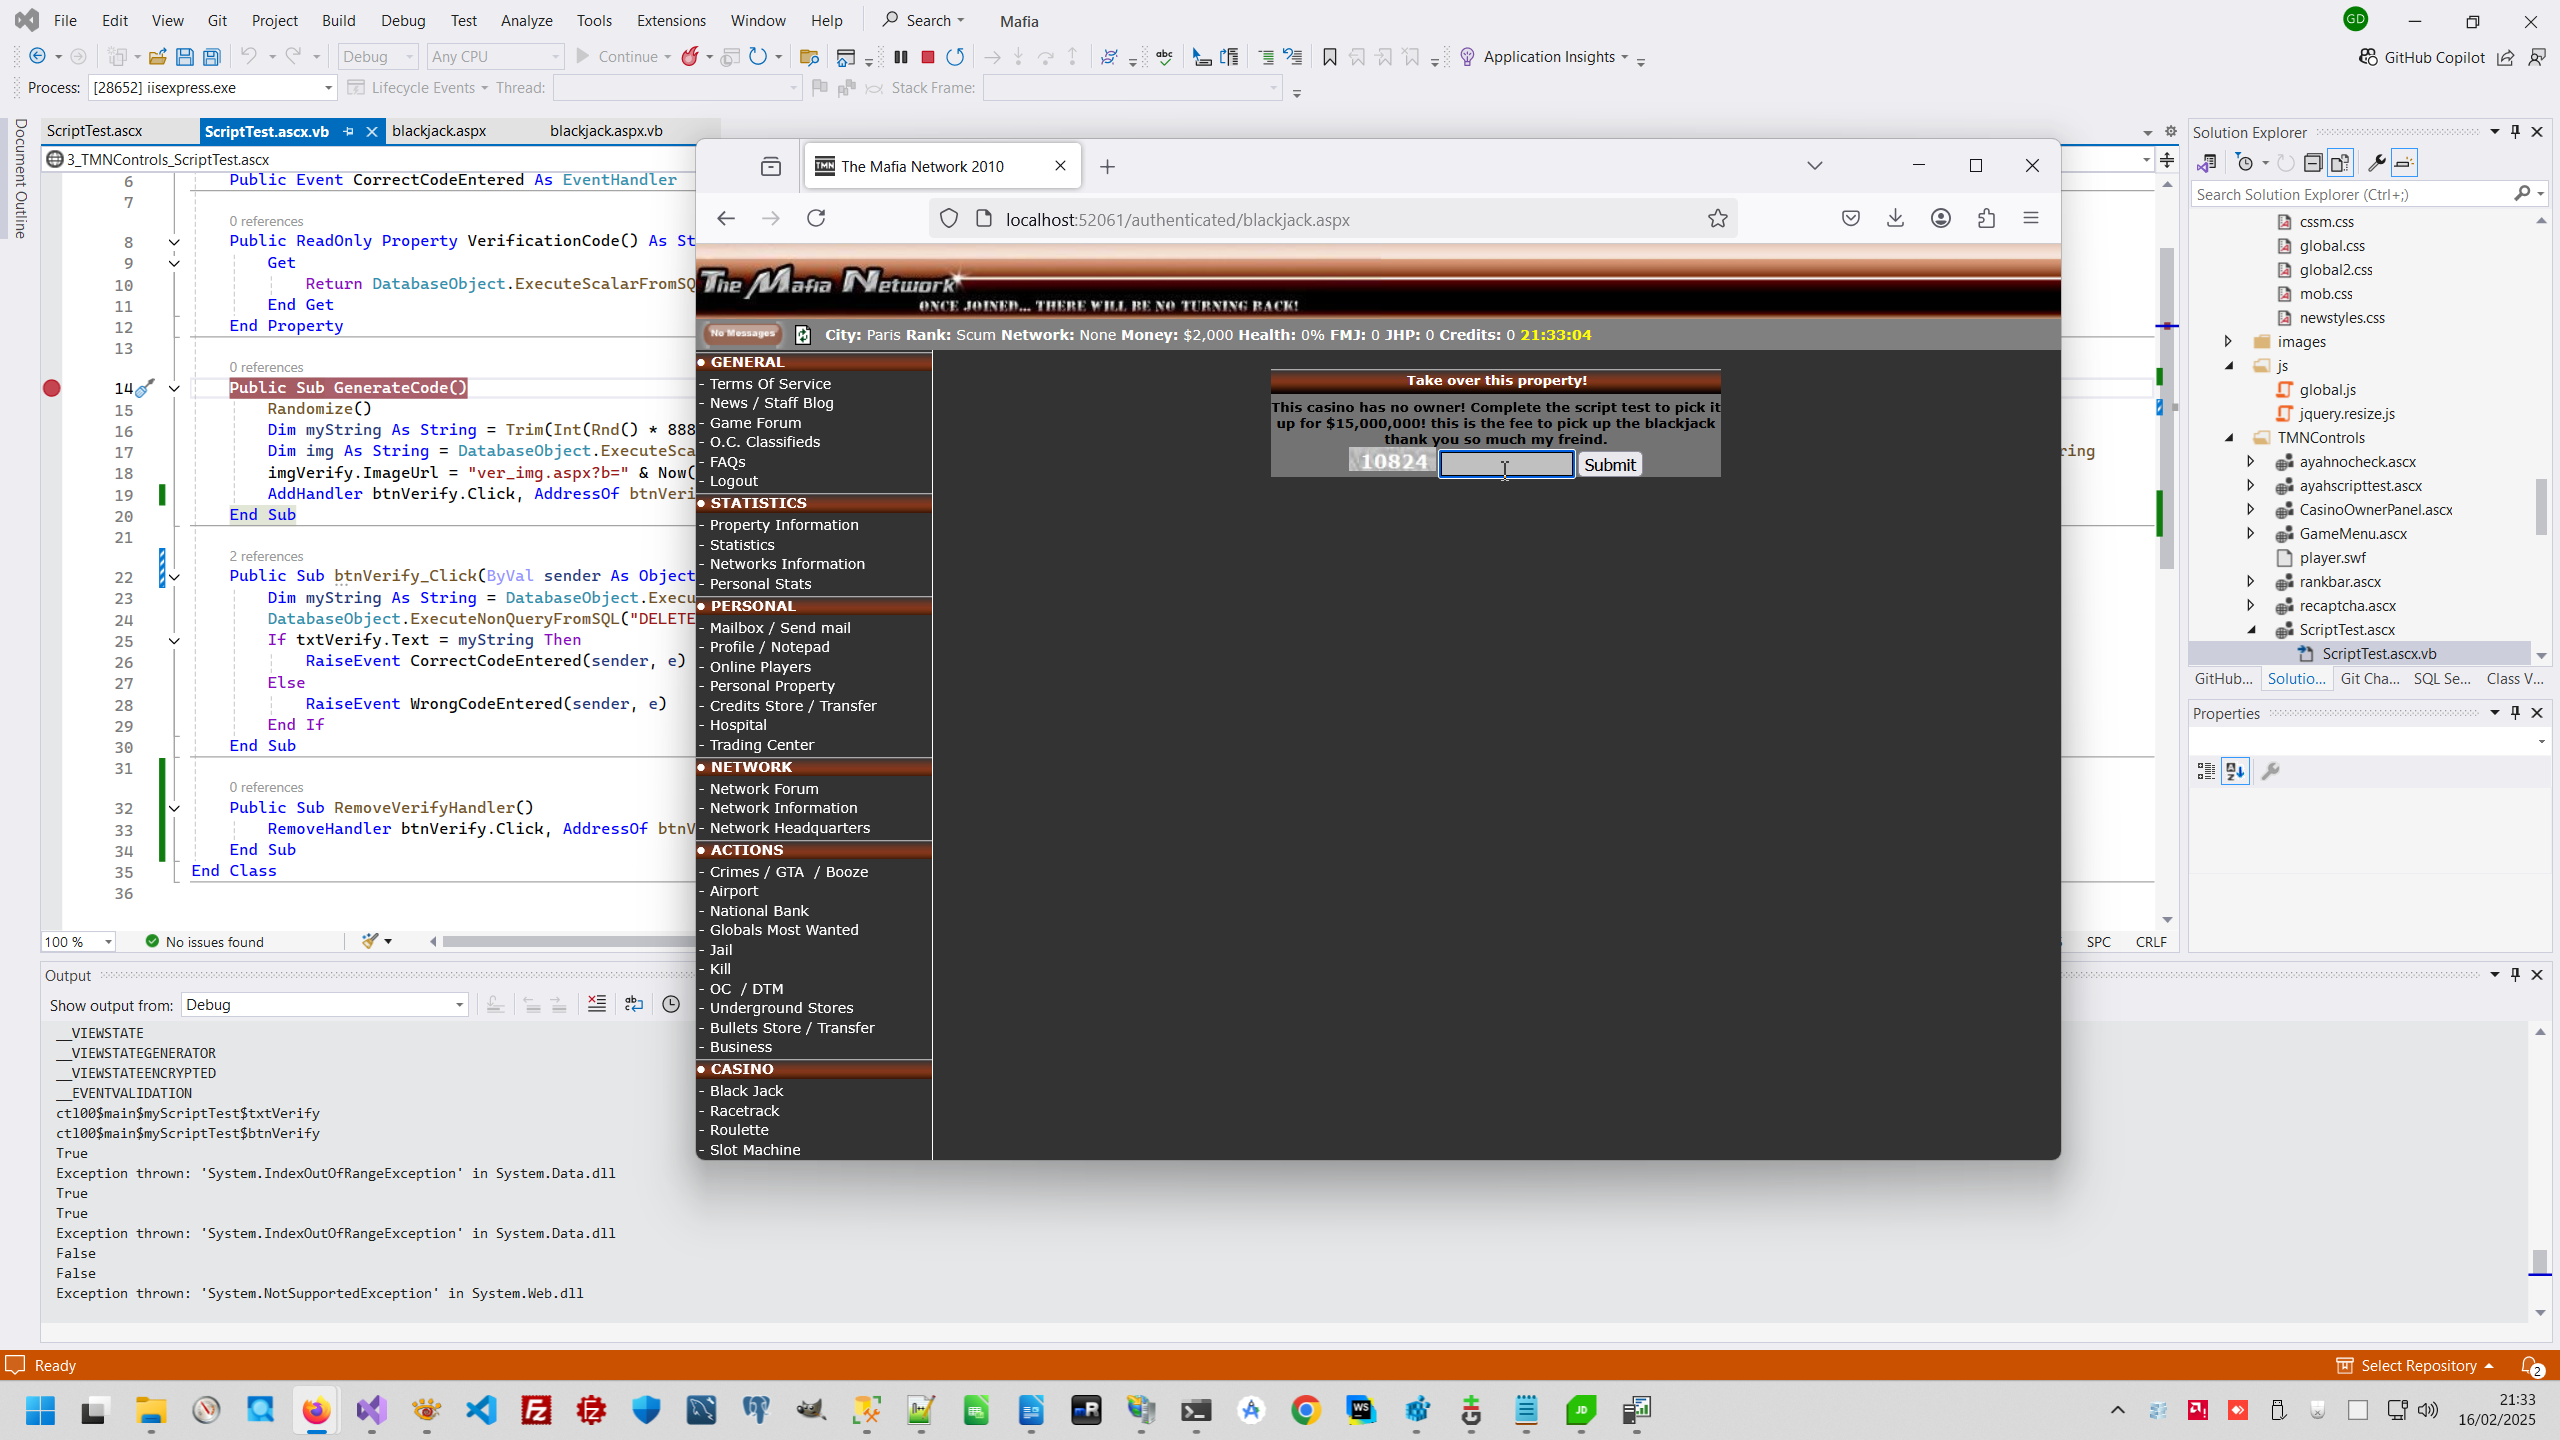The image size is (2560, 1440).
Task: Click Save All in the toolbar
Action: [212, 57]
